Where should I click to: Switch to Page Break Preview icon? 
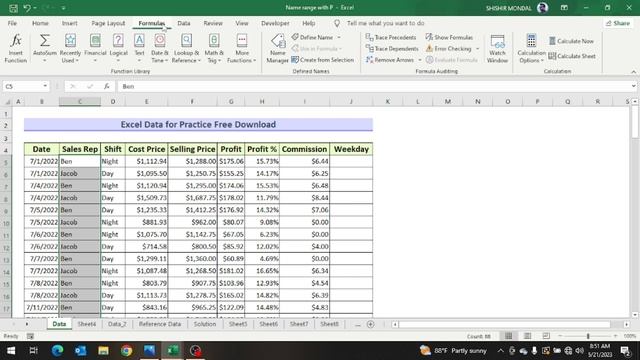546,336
